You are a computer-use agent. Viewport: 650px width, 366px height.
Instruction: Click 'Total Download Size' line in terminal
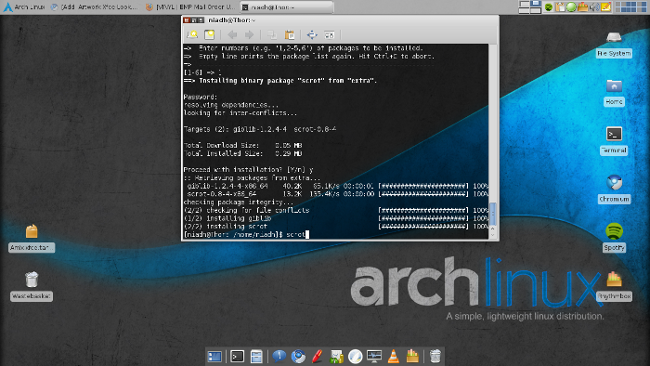243,145
